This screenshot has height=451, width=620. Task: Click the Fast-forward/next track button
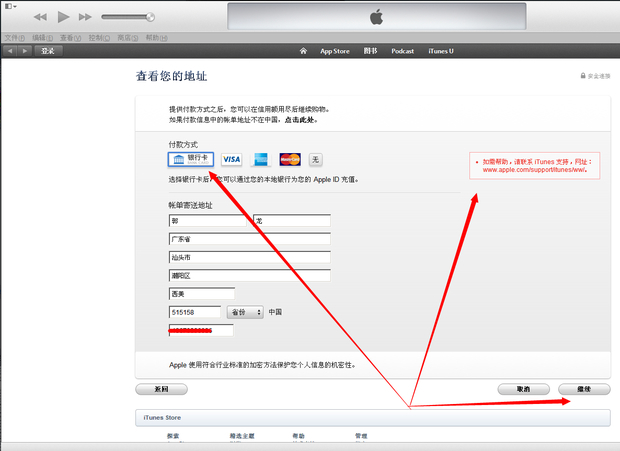85,17
